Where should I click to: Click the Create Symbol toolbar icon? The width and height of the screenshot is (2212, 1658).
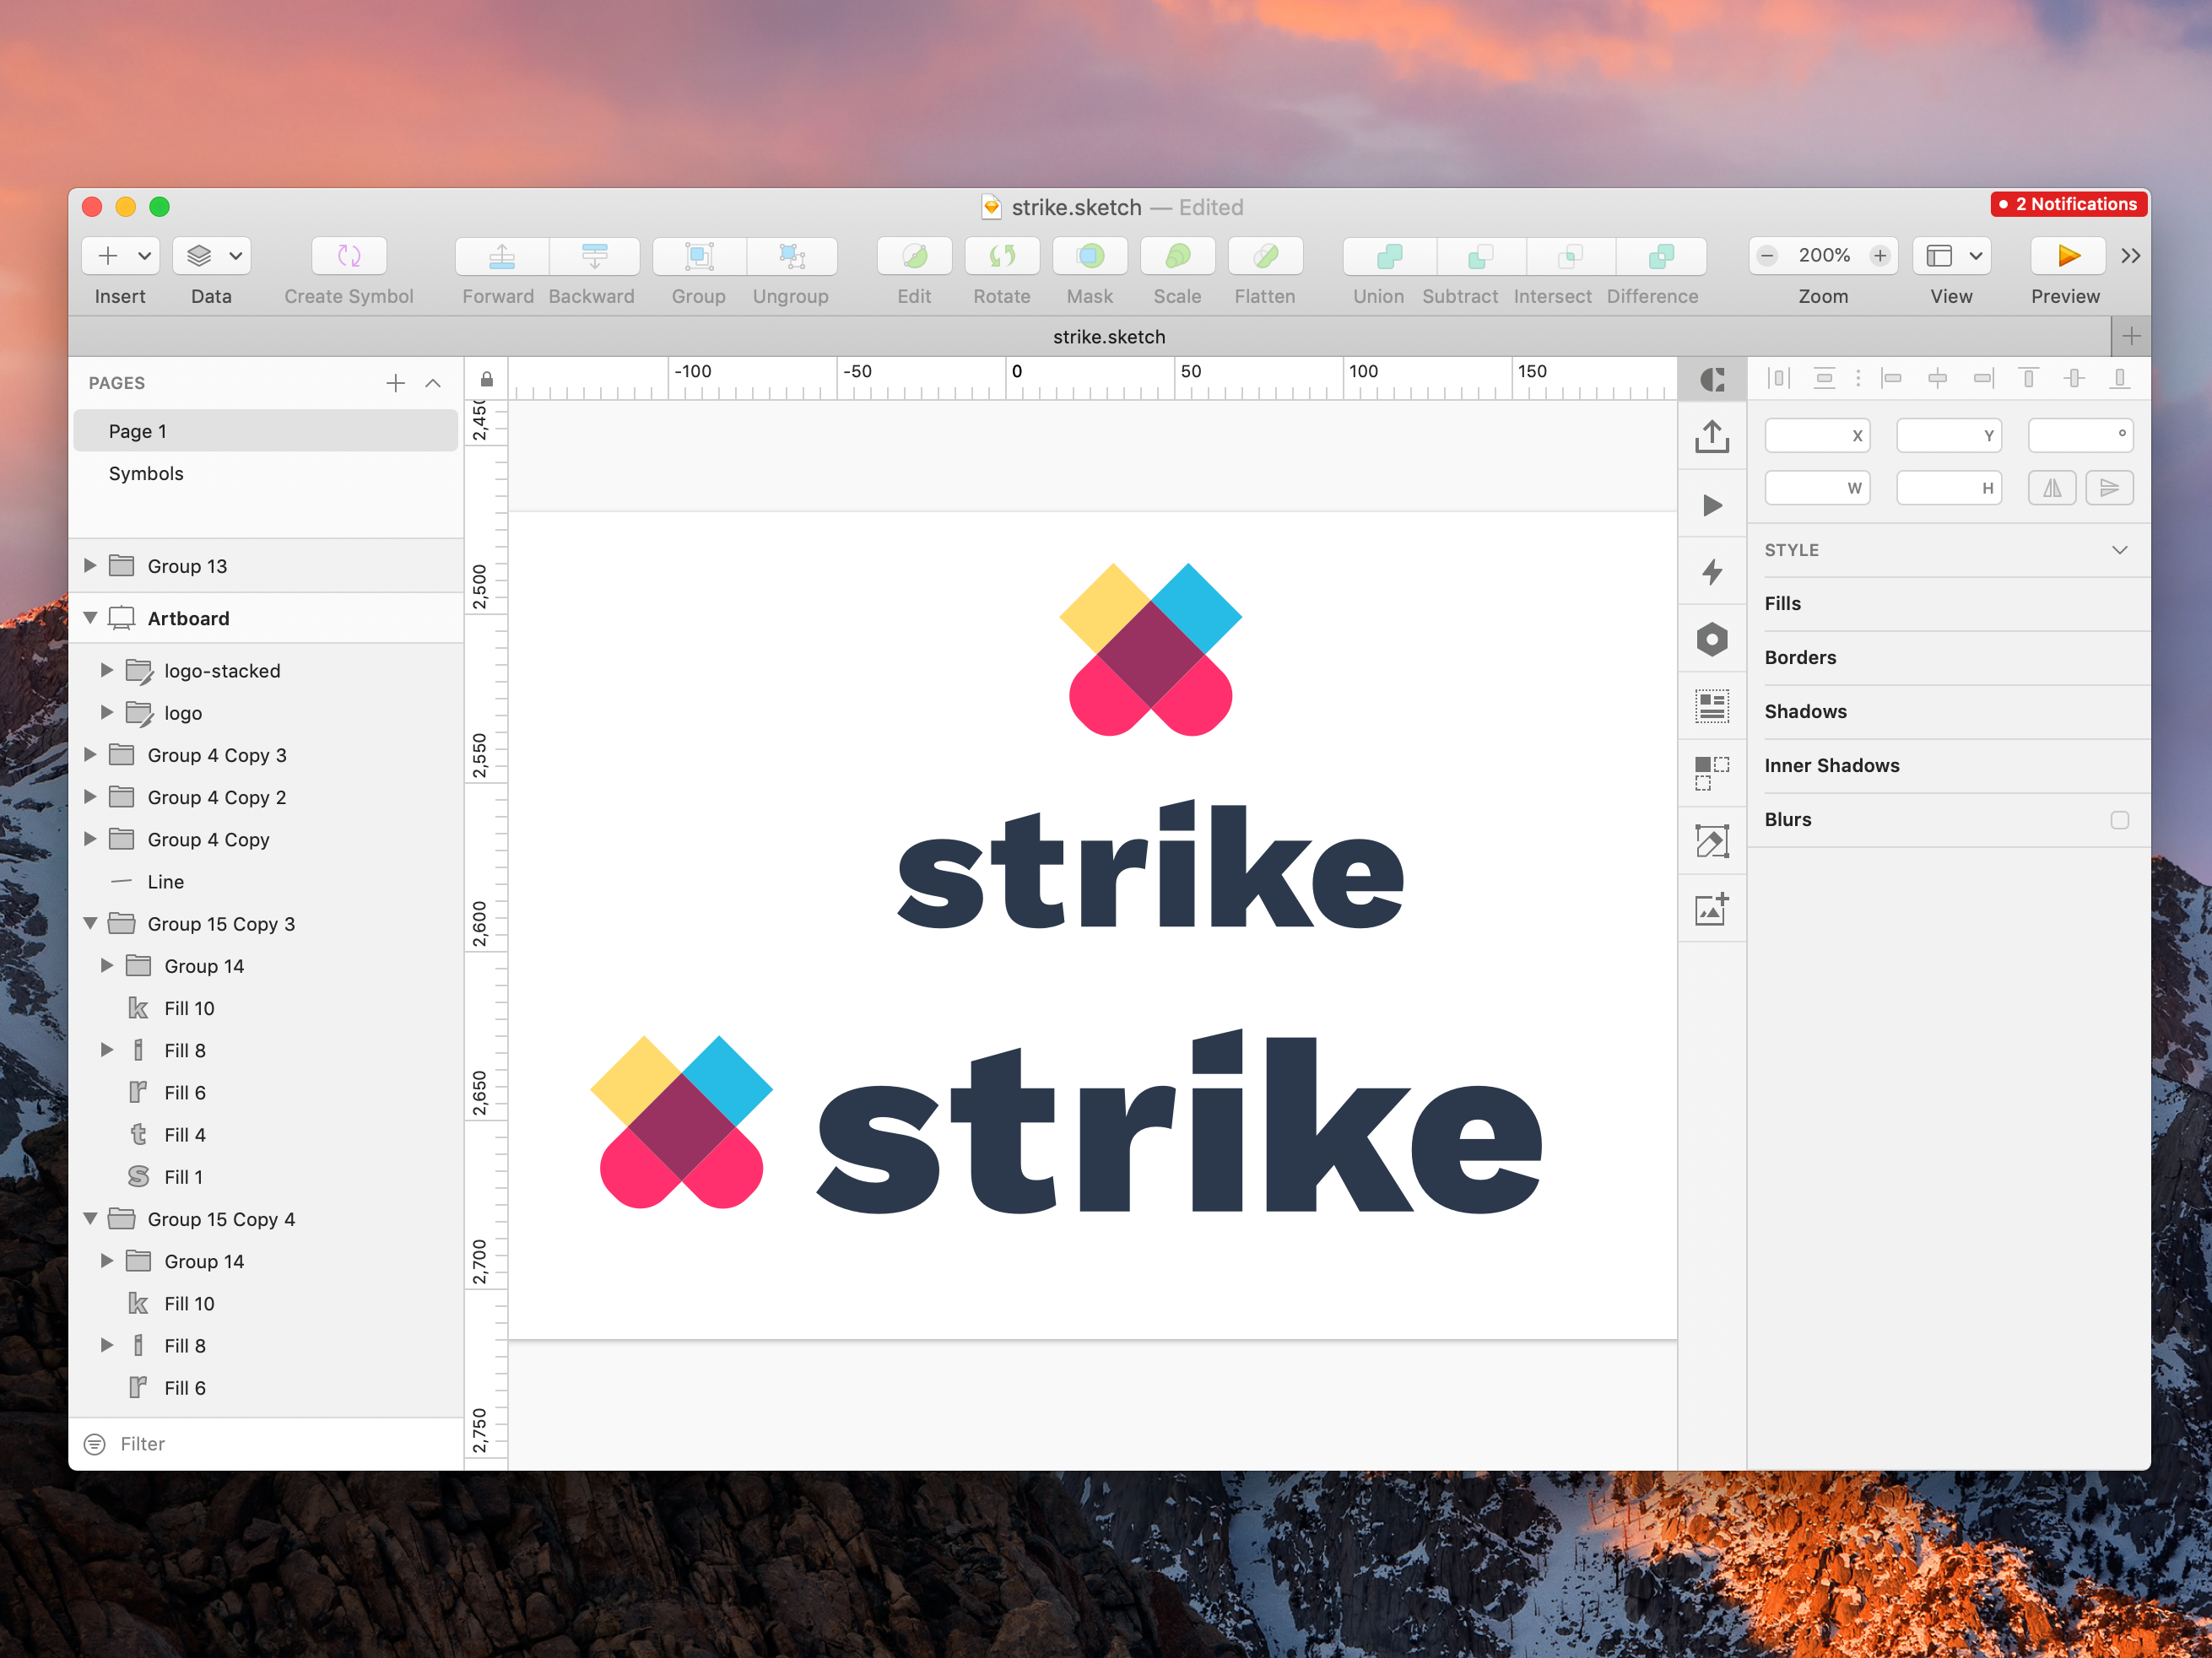[x=348, y=256]
